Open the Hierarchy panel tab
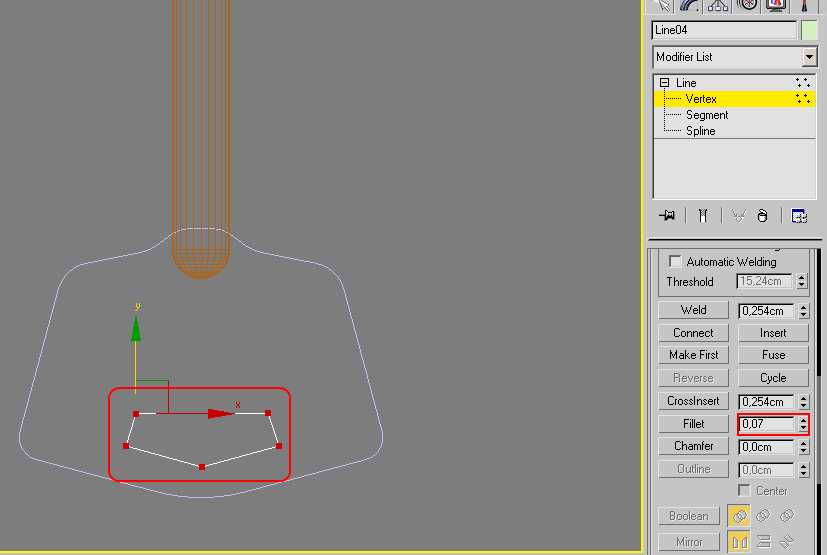 (718, 5)
